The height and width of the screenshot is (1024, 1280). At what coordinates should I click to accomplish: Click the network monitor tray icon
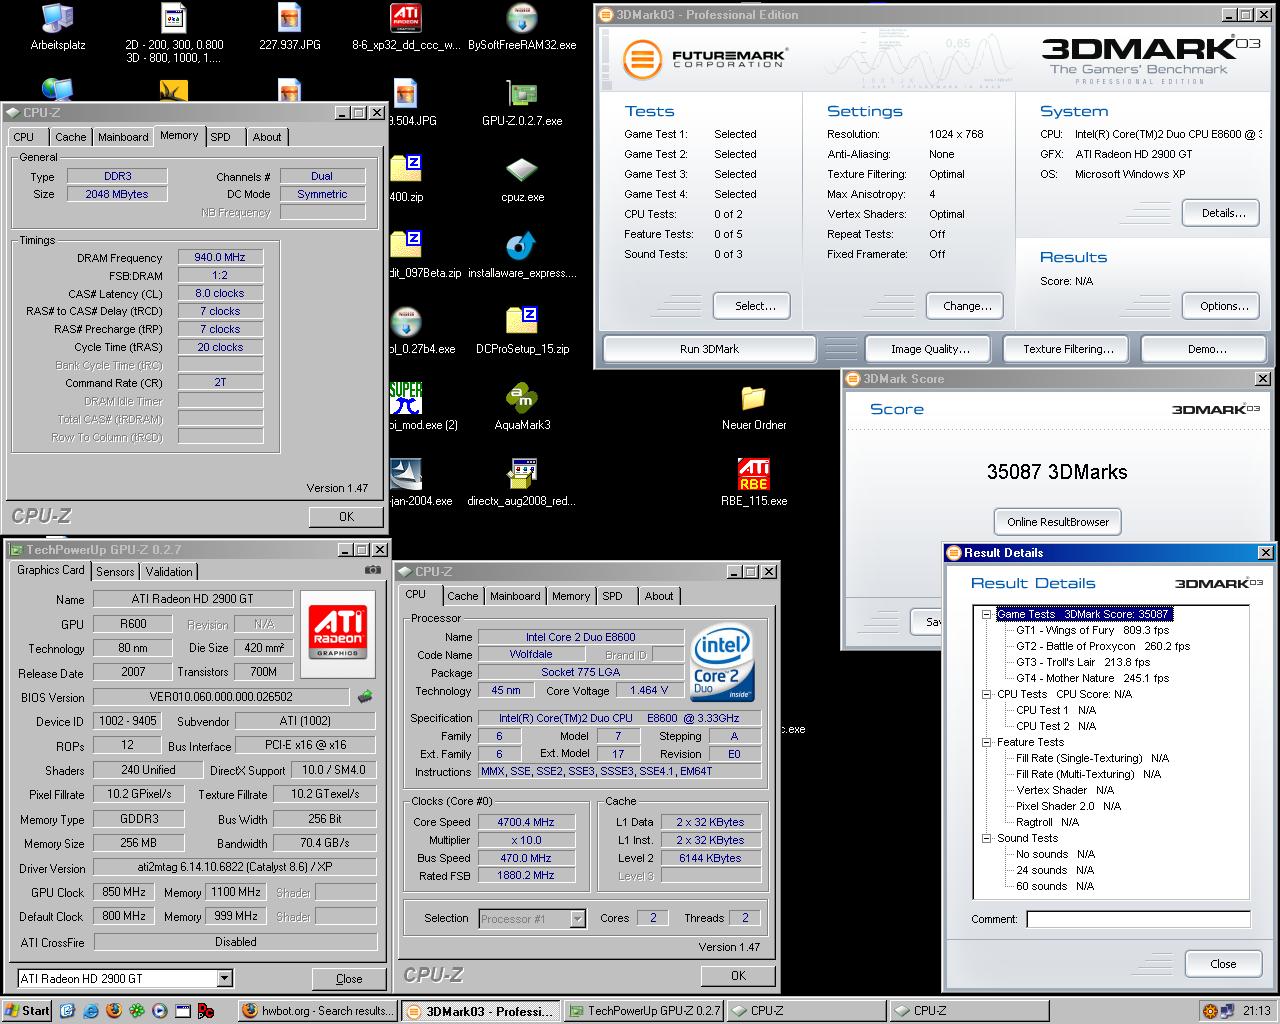click(x=1228, y=1011)
